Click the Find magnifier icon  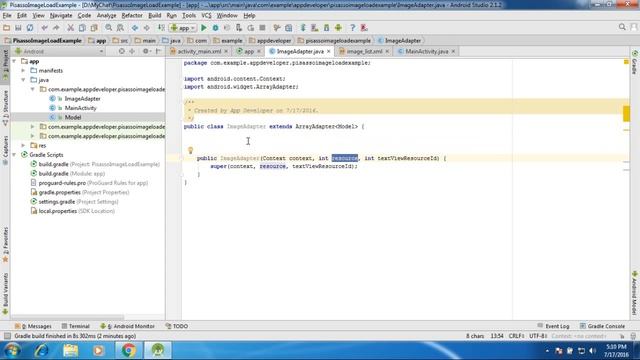pos(109,28)
